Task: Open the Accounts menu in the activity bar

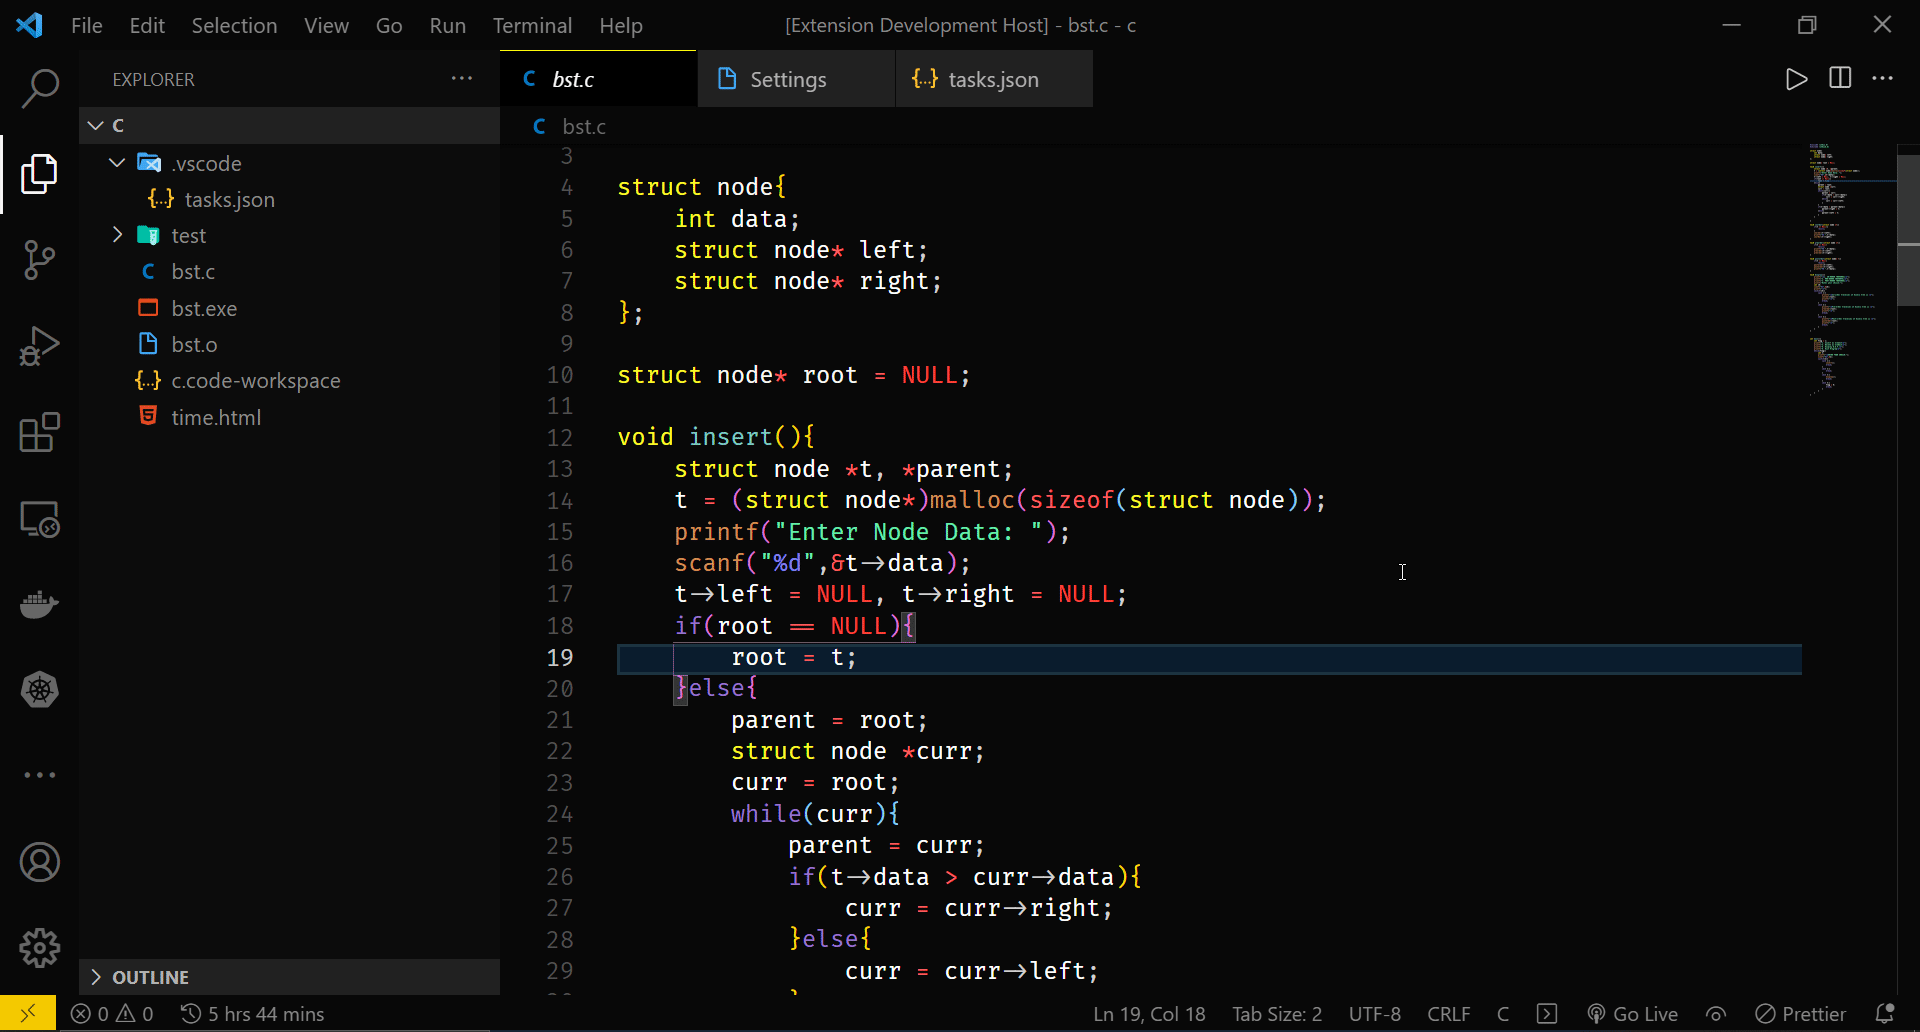Action: pos(39,862)
